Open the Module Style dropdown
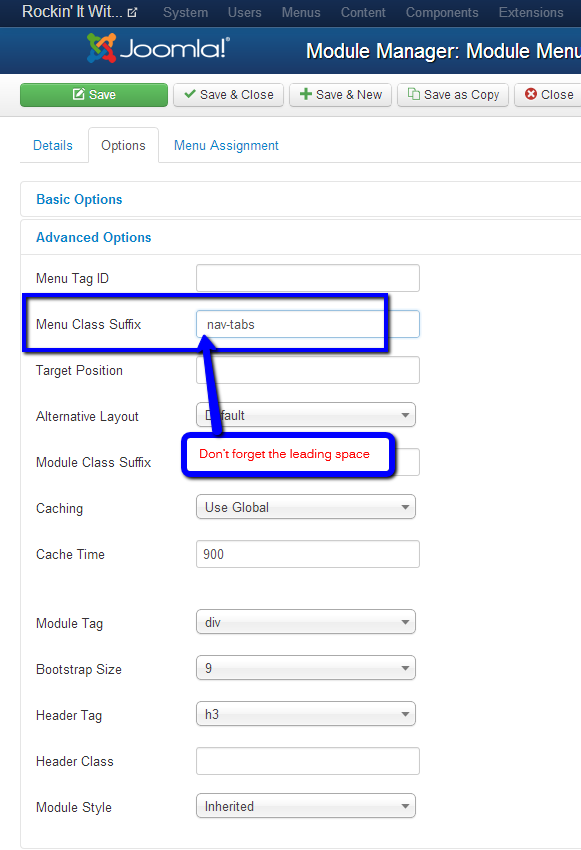 (x=306, y=806)
